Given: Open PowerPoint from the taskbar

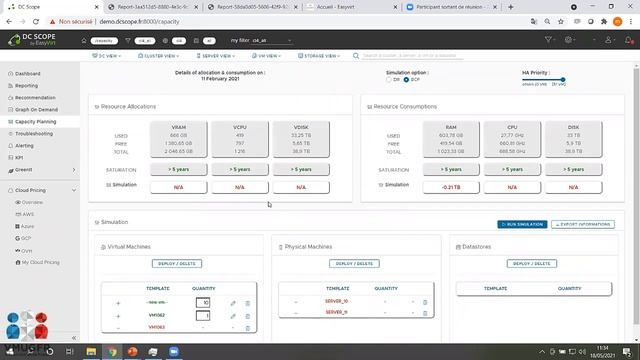Looking at the screenshot, I should [133, 351].
